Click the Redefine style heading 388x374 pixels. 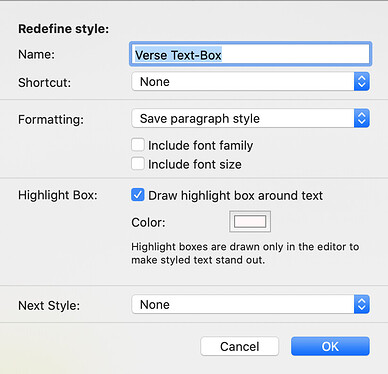[x=64, y=29]
